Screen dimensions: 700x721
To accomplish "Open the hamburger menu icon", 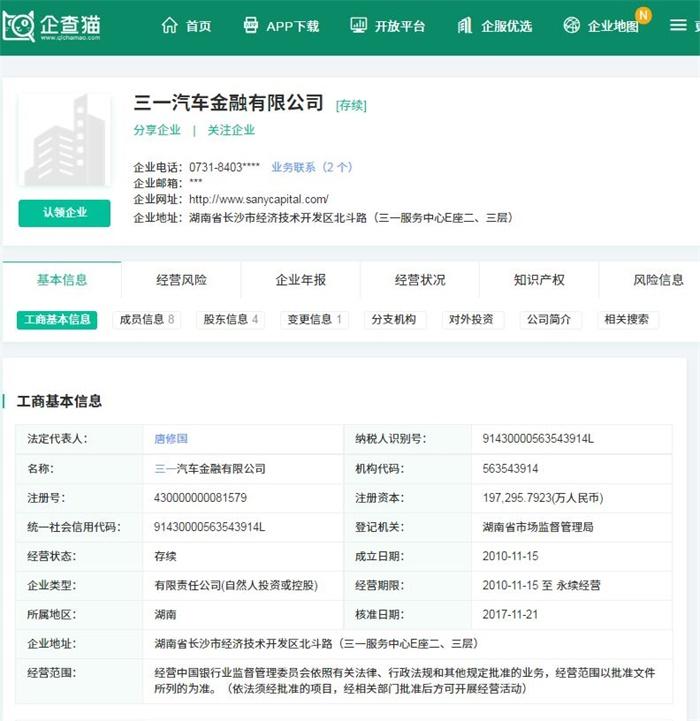I will tap(678, 25).
